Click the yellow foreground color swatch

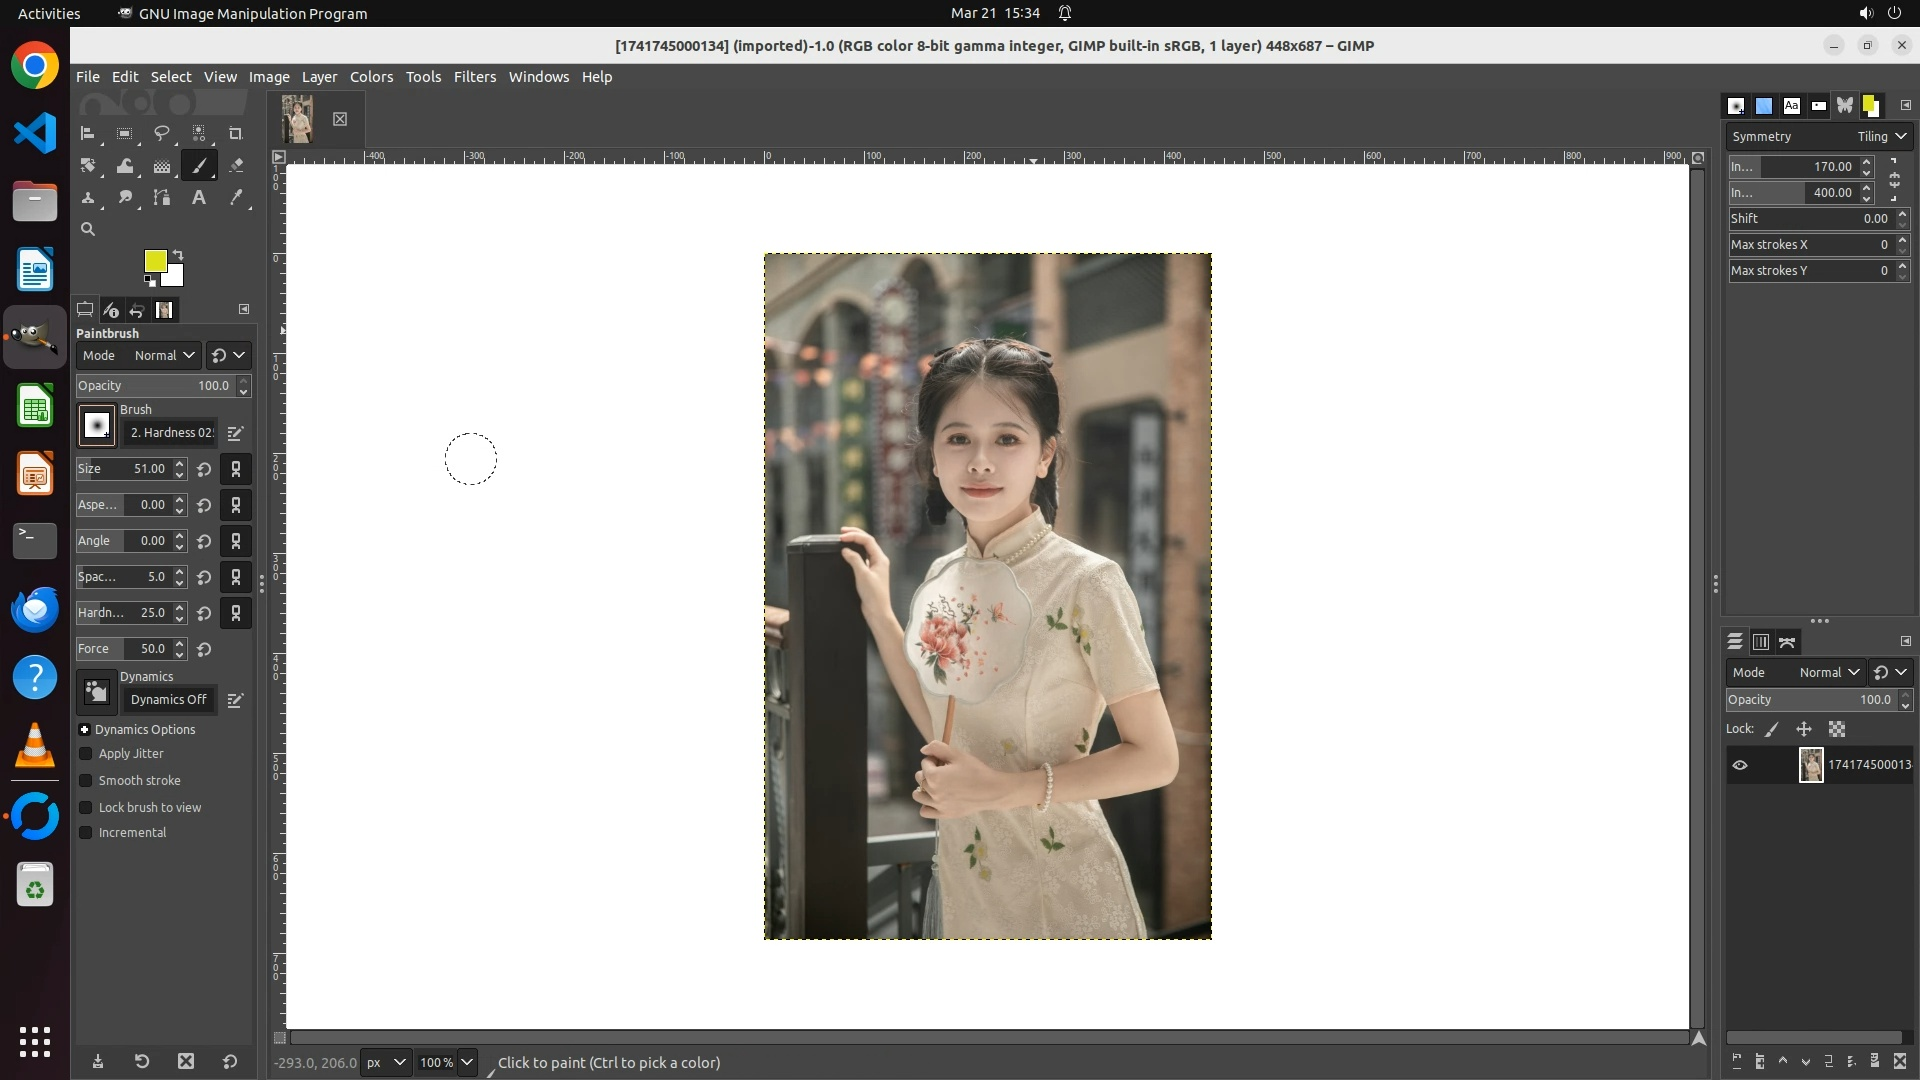(x=154, y=260)
